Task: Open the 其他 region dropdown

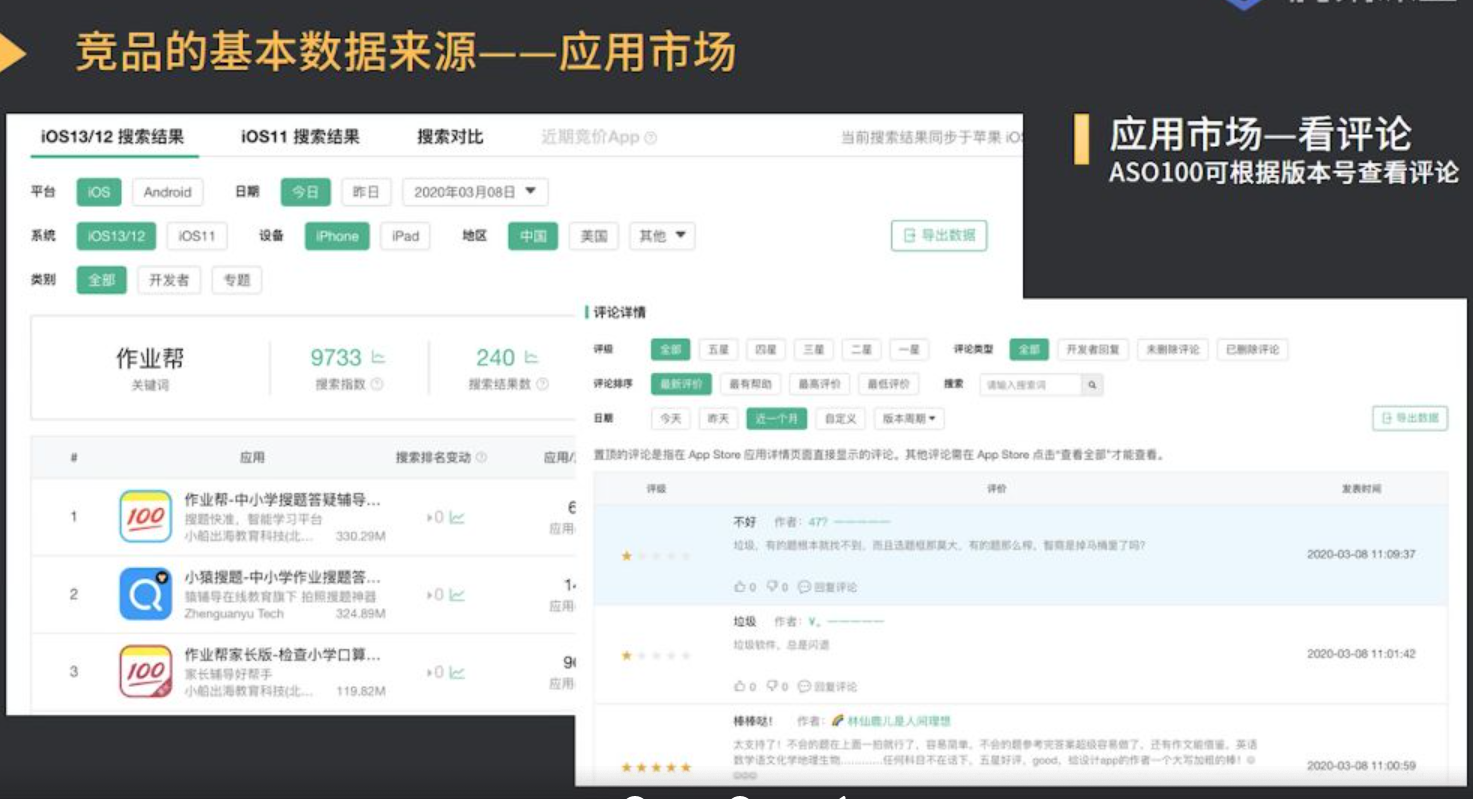Action: click(662, 236)
